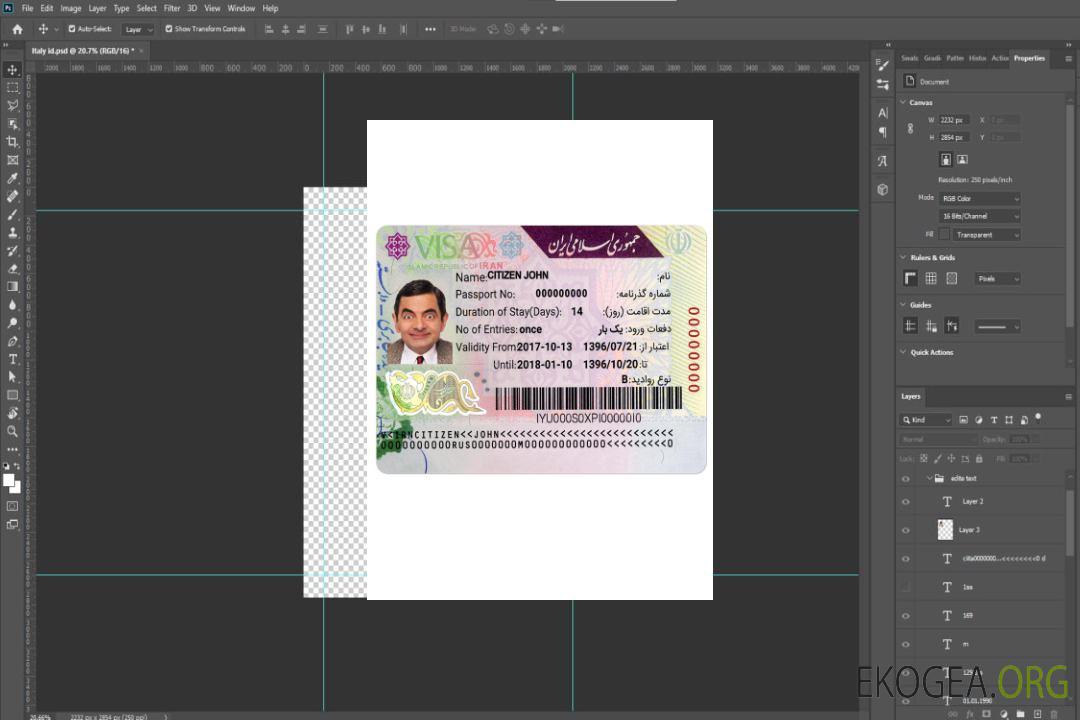The height and width of the screenshot is (720, 1080).
Task: Select the Blur tool
Action: [12, 305]
